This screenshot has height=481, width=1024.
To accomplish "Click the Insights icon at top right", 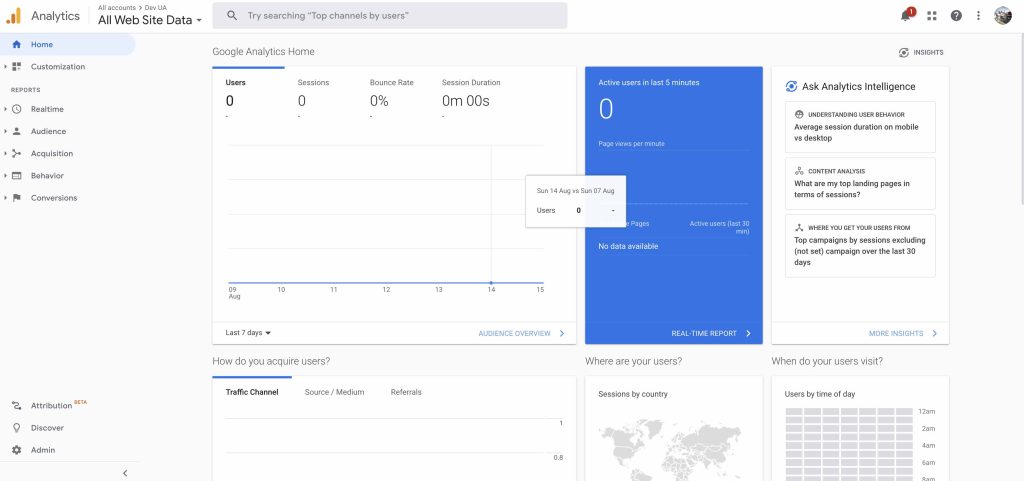I will (x=904, y=53).
